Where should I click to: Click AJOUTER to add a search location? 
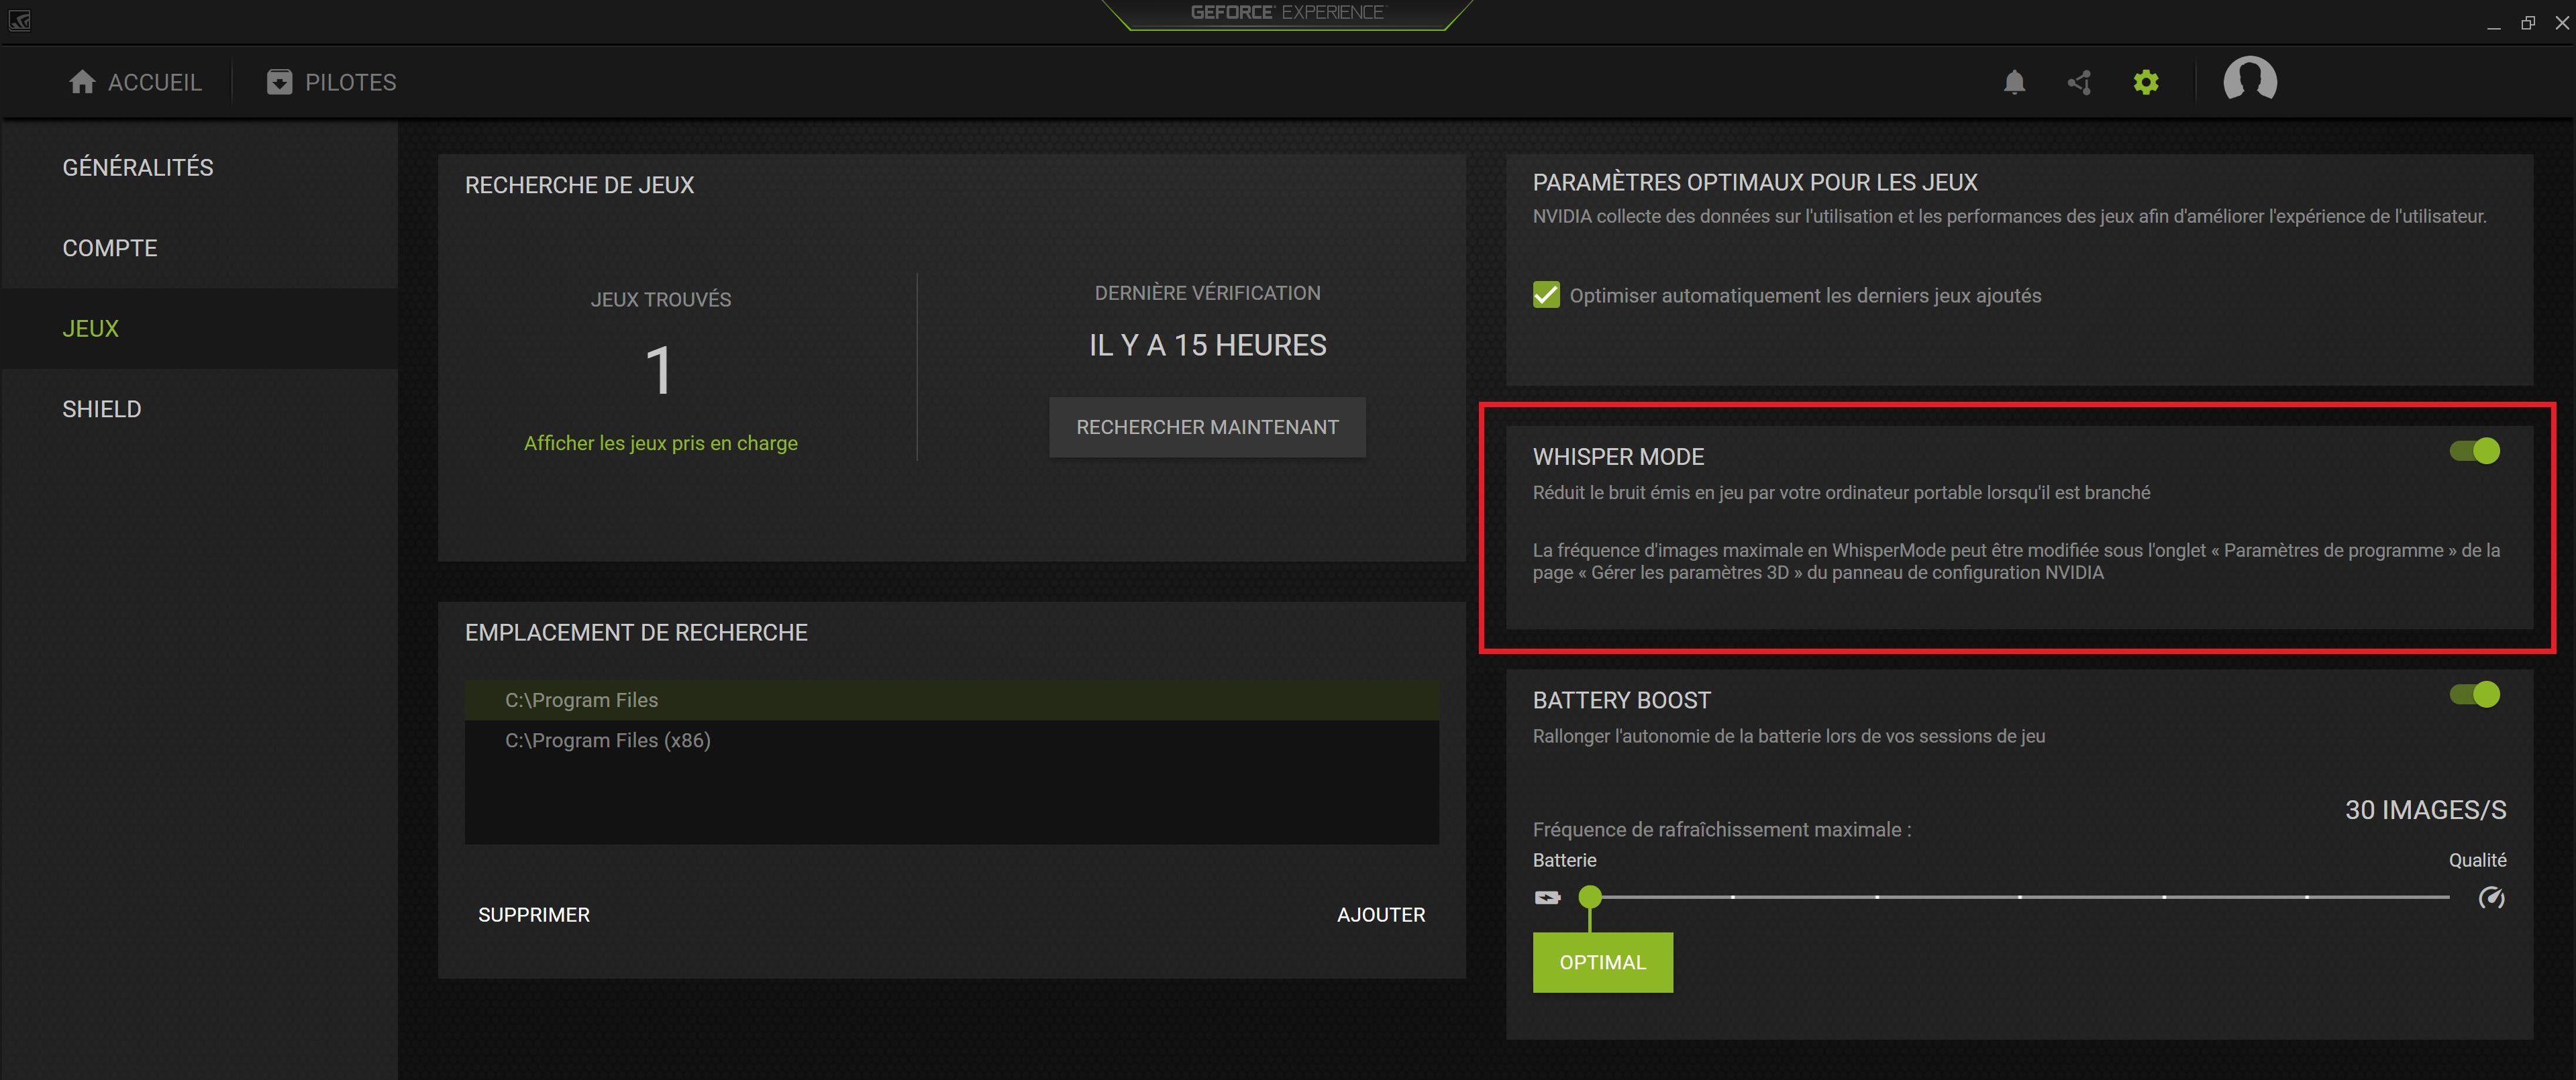1381,915
